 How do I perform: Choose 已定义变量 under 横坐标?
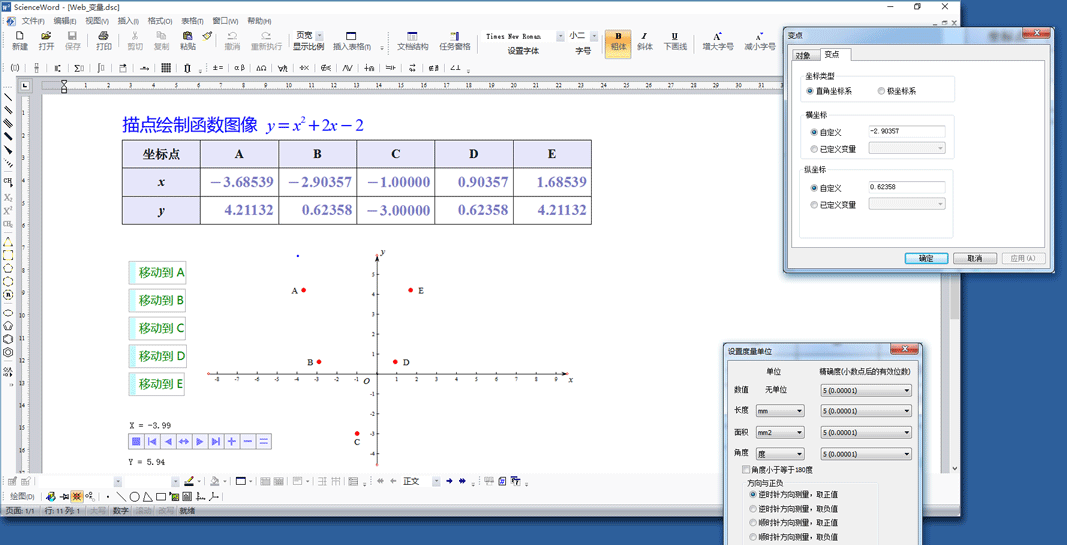[814, 149]
